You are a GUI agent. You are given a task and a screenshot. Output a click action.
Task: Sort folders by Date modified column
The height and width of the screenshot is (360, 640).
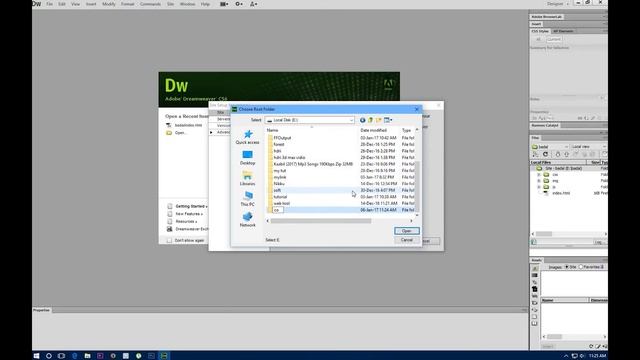pos(373,130)
